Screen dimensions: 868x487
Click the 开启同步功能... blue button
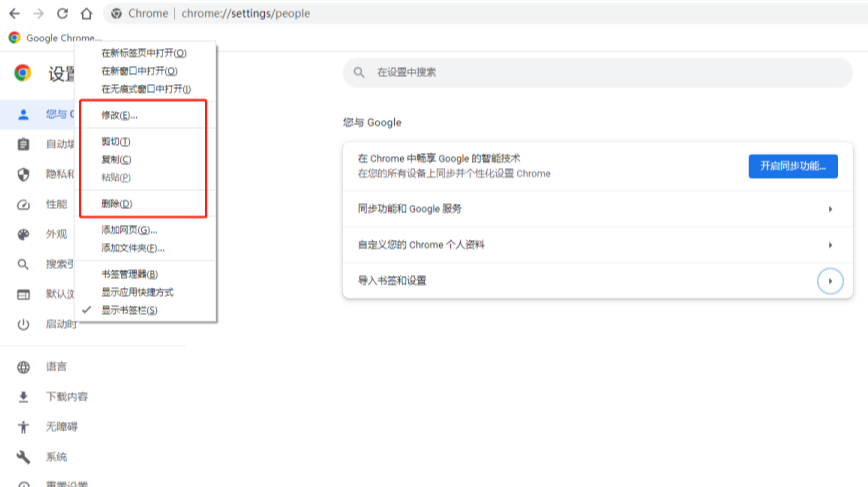[x=793, y=166]
